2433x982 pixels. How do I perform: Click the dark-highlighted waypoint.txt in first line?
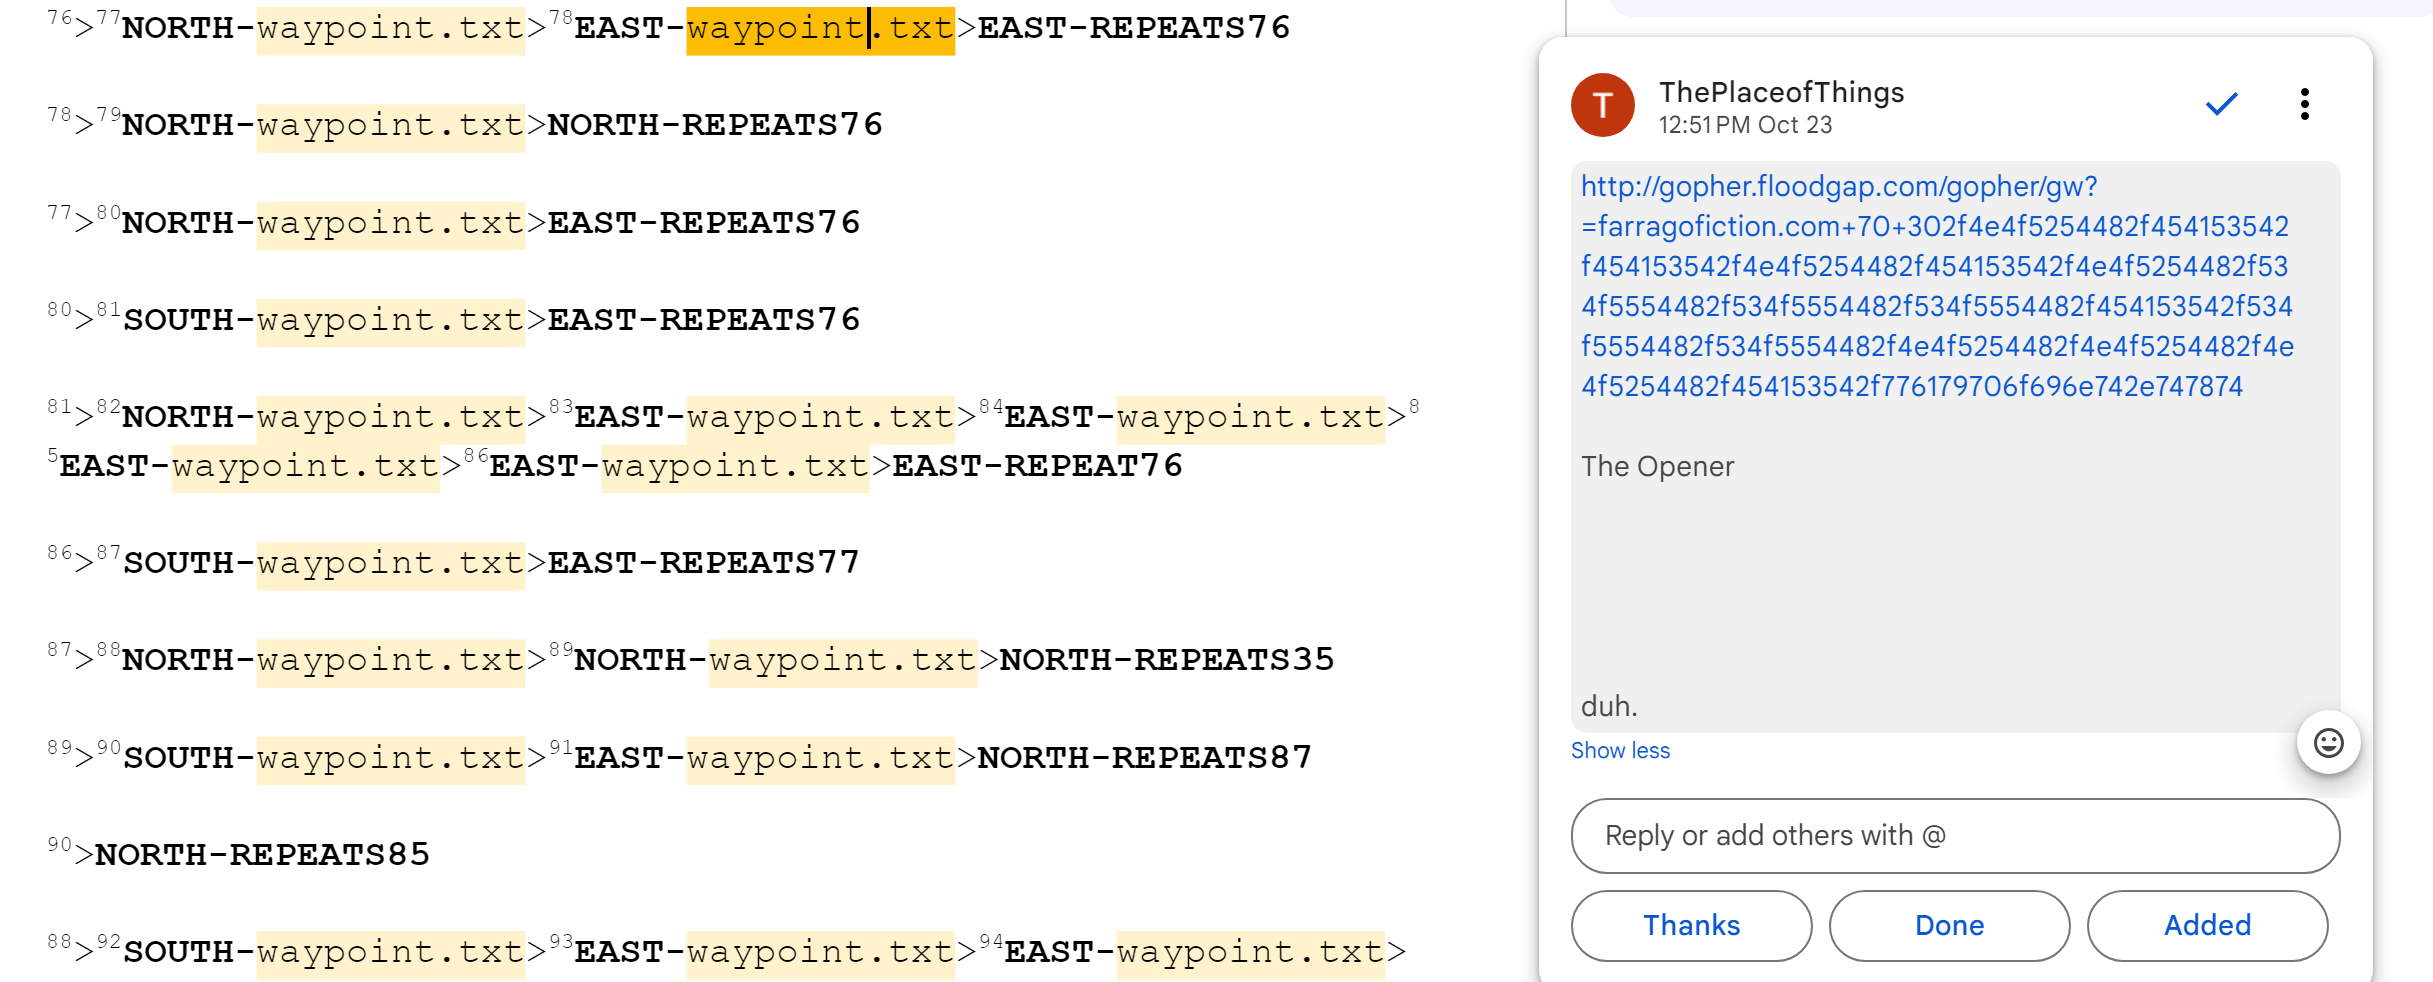click(x=820, y=28)
